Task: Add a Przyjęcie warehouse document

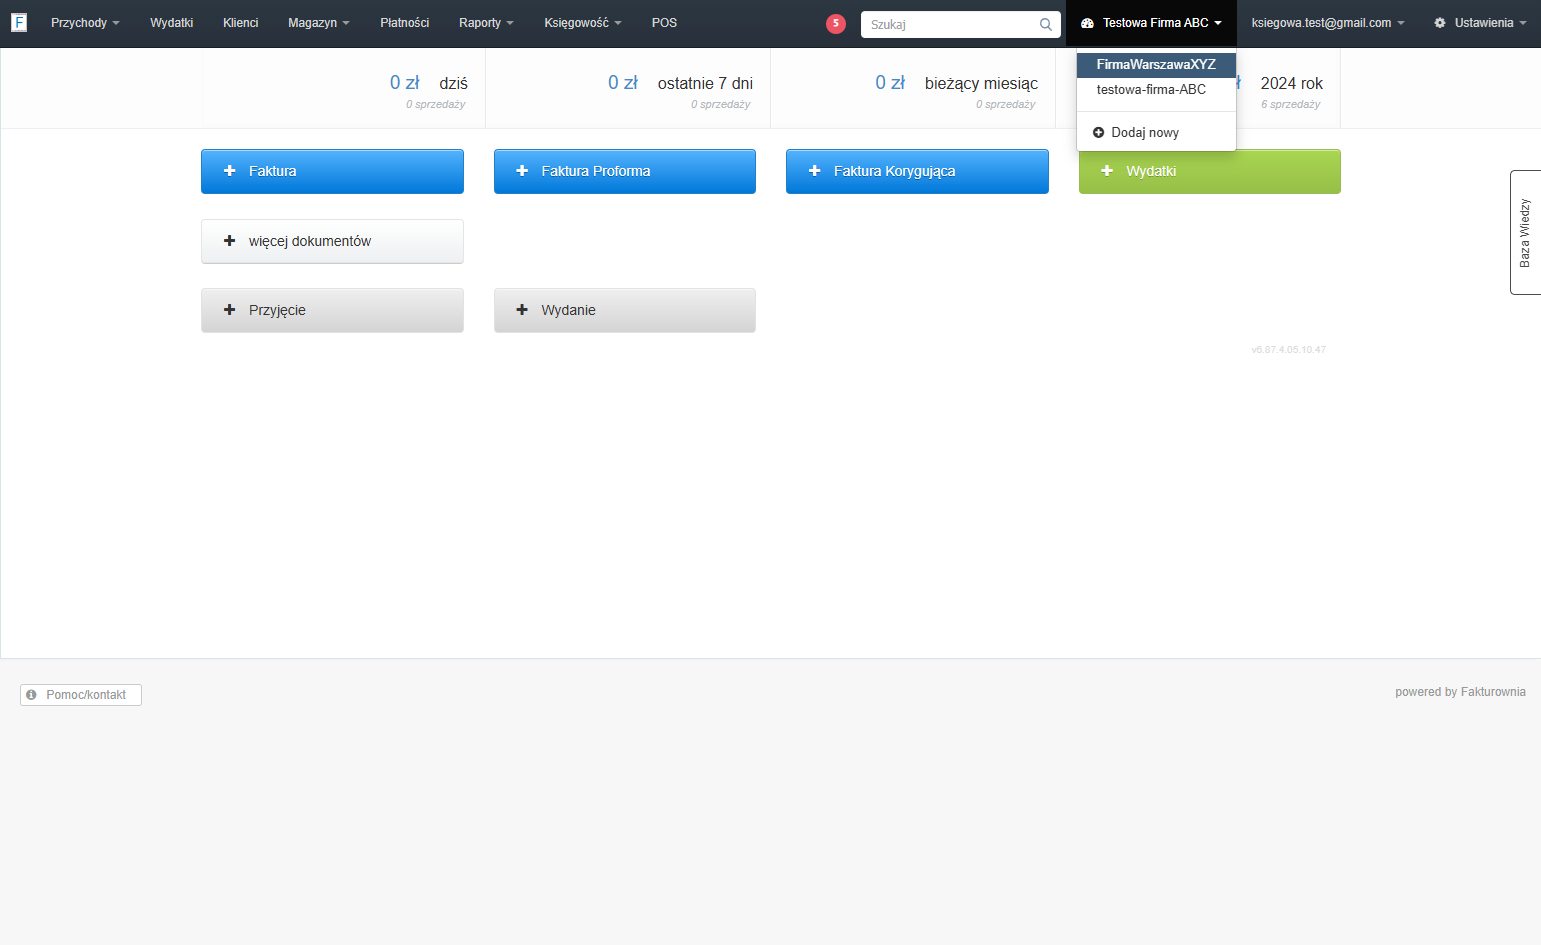Action: click(332, 310)
